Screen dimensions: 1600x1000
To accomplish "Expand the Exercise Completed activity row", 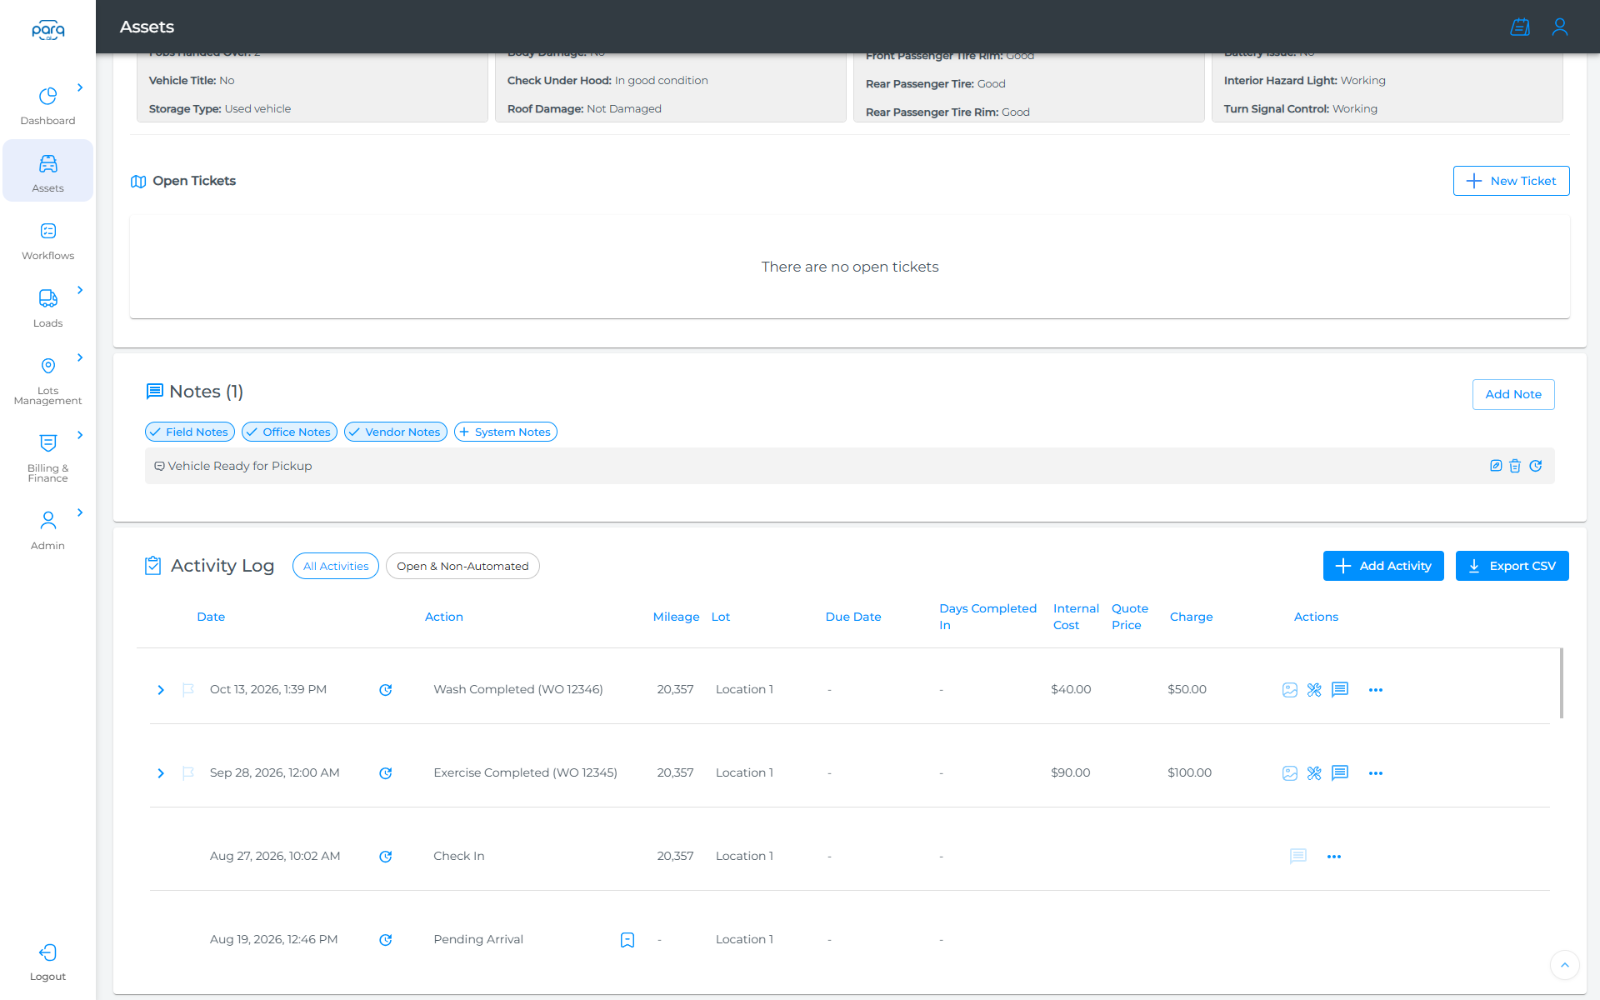I will (160, 773).
